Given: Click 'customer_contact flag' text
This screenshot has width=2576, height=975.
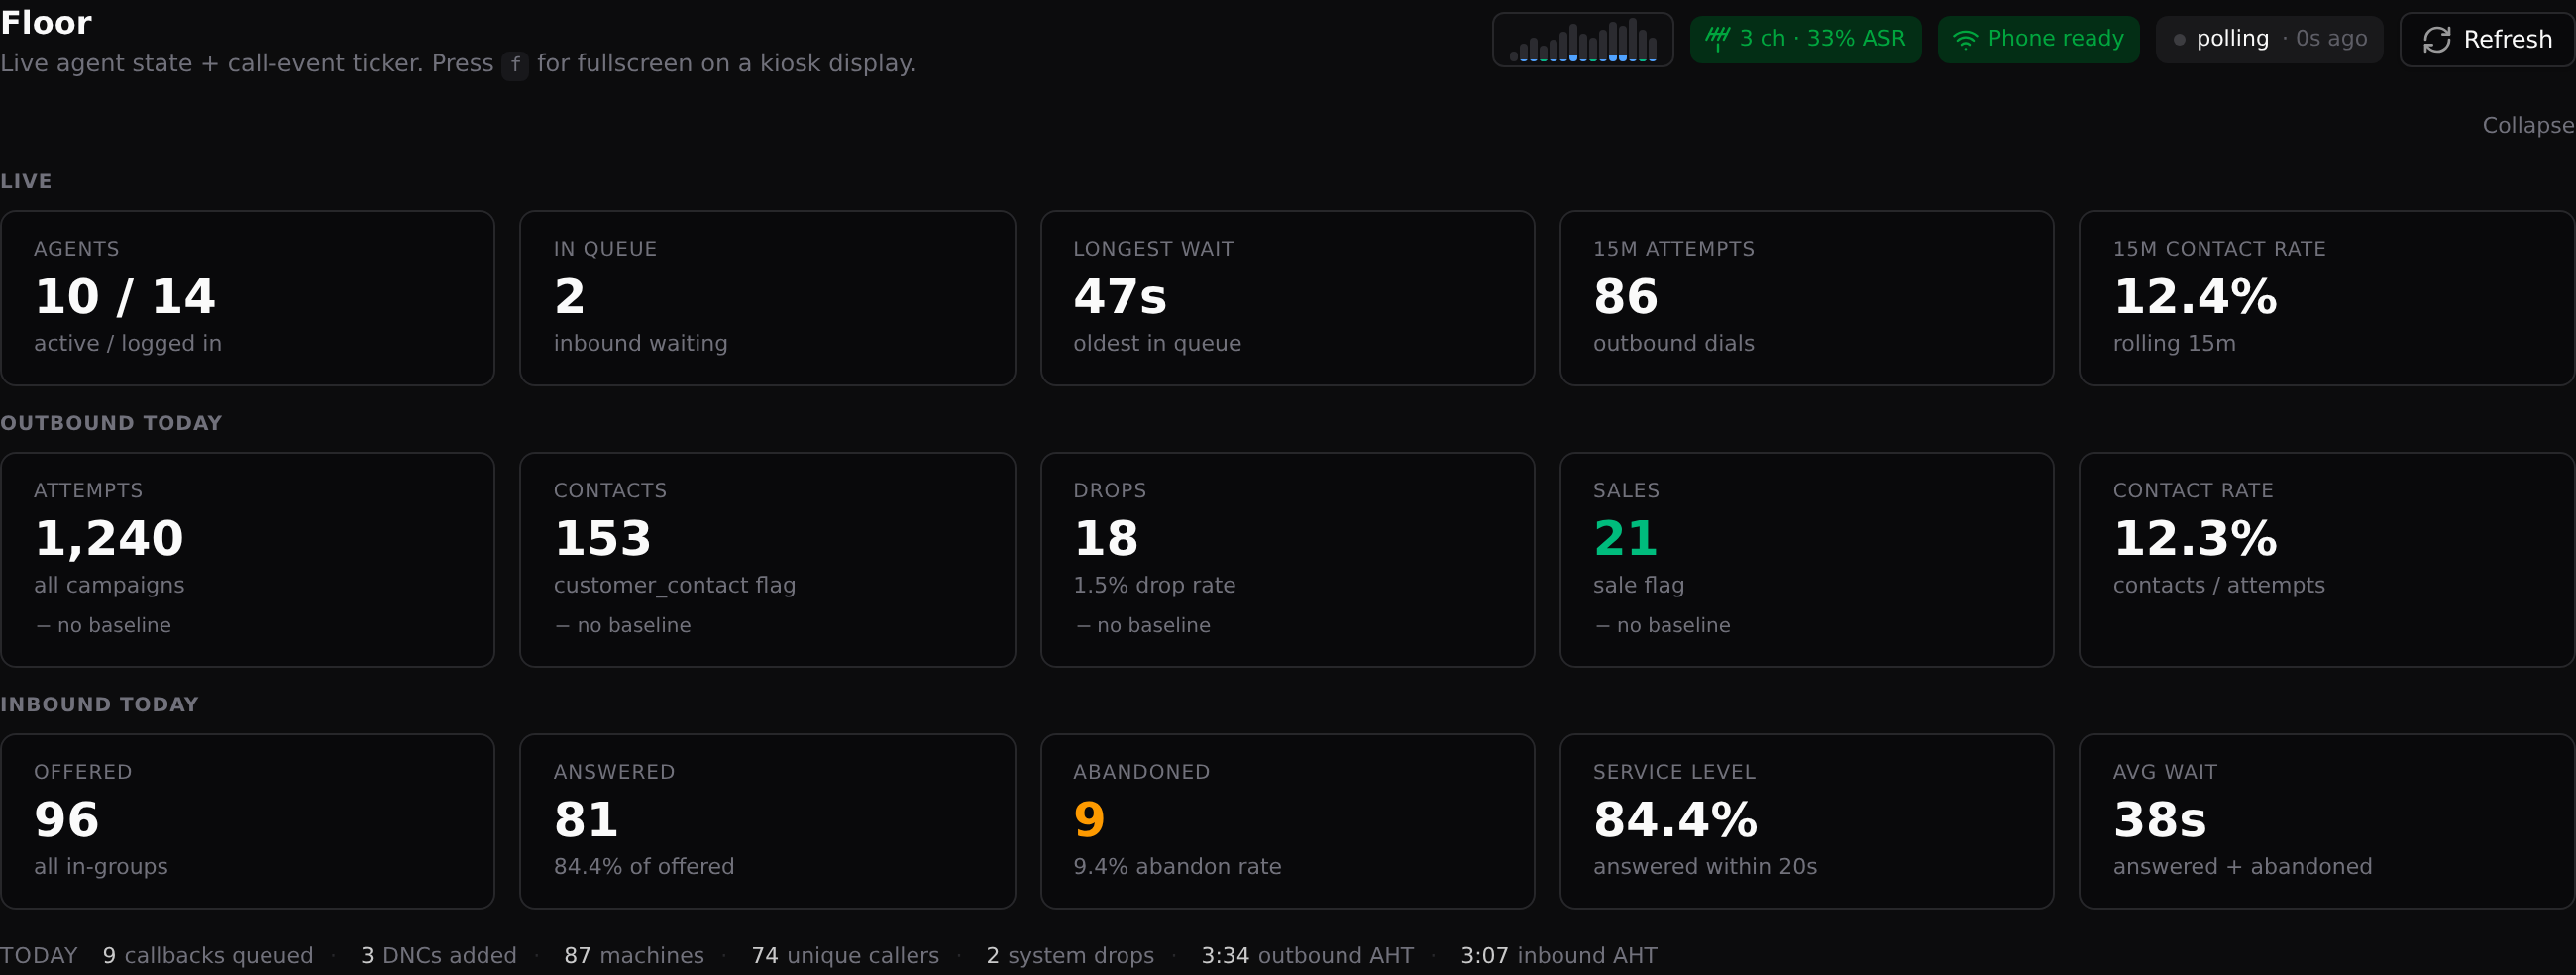Looking at the screenshot, I should pos(674,585).
